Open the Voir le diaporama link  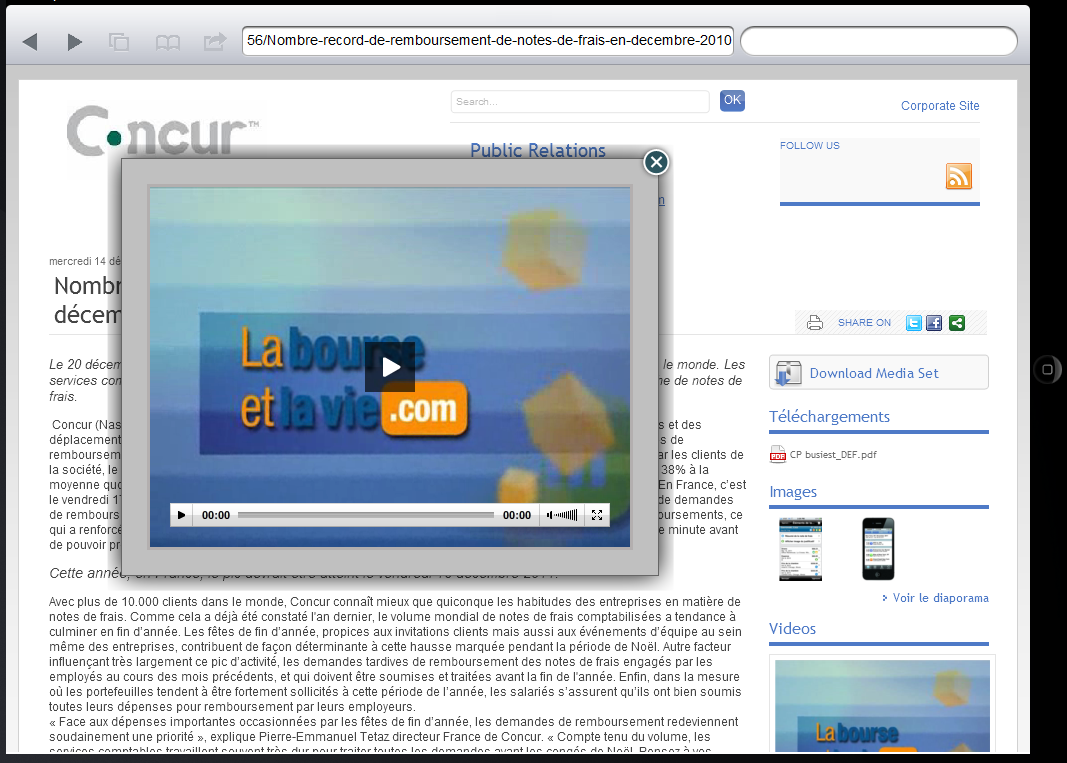click(940, 598)
